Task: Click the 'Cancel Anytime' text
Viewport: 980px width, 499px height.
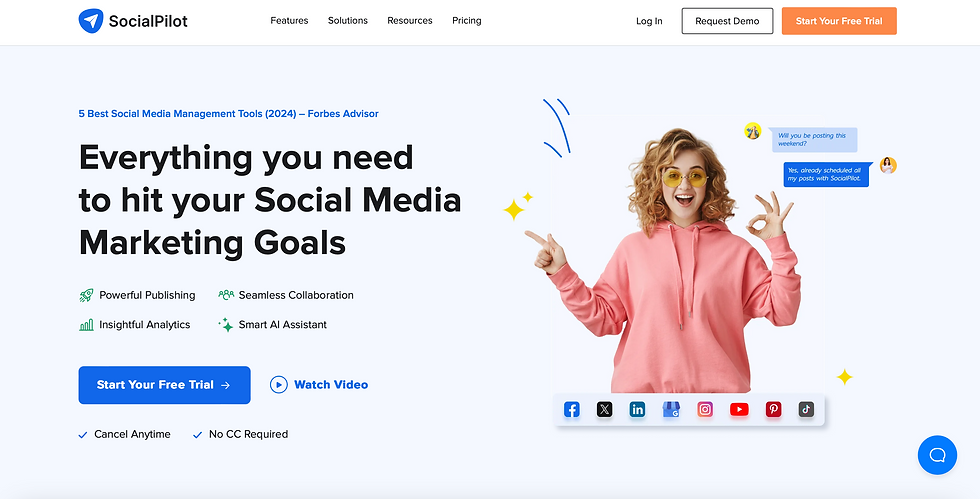Action: 132,434
